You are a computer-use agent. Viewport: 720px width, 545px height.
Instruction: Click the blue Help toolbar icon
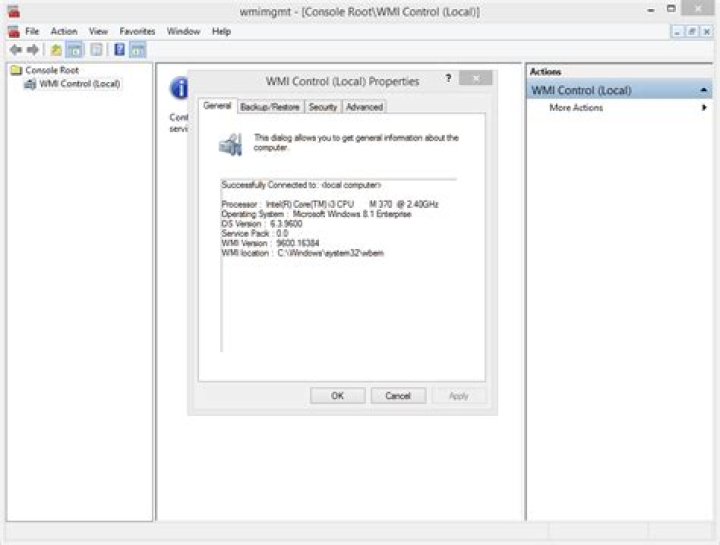tap(119, 50)
